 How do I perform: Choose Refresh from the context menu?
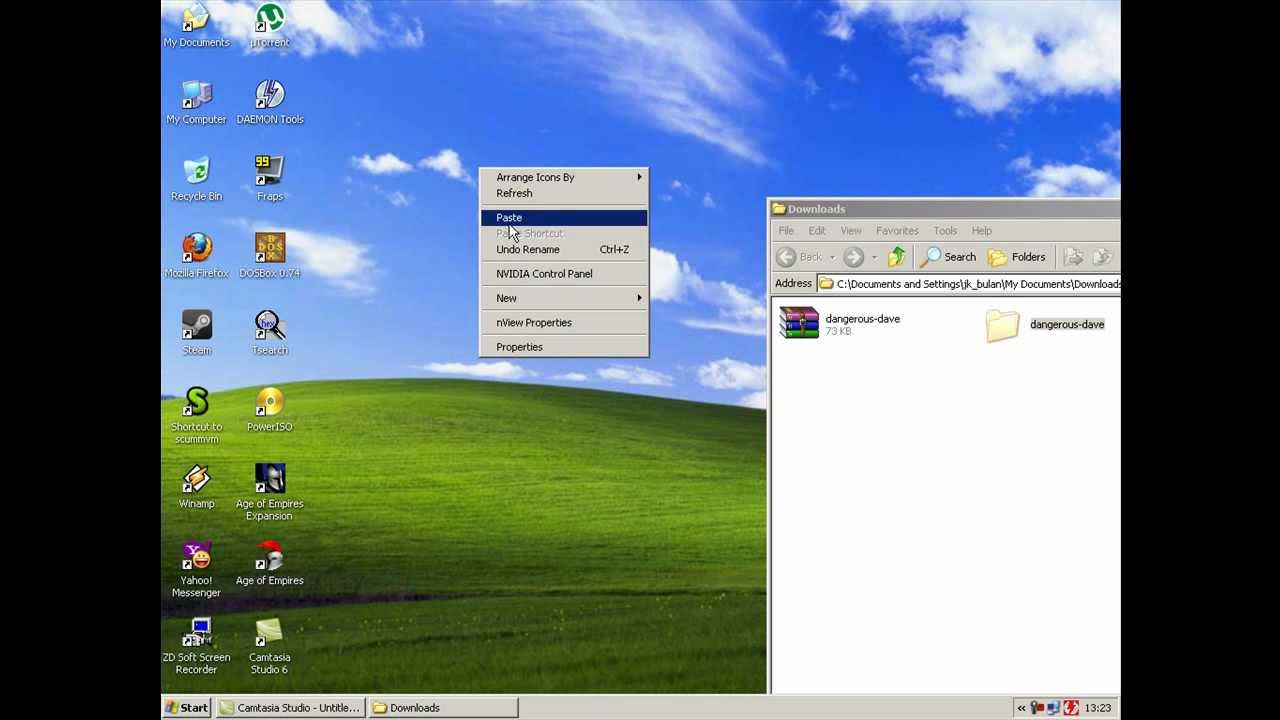click(564, 193)
